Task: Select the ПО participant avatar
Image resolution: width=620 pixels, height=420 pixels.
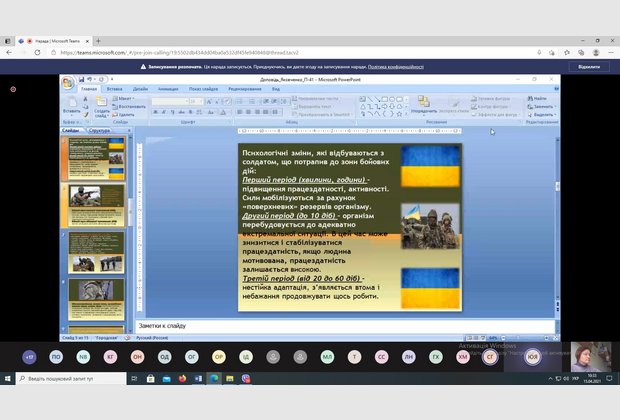Action: [x=56, y=356]
